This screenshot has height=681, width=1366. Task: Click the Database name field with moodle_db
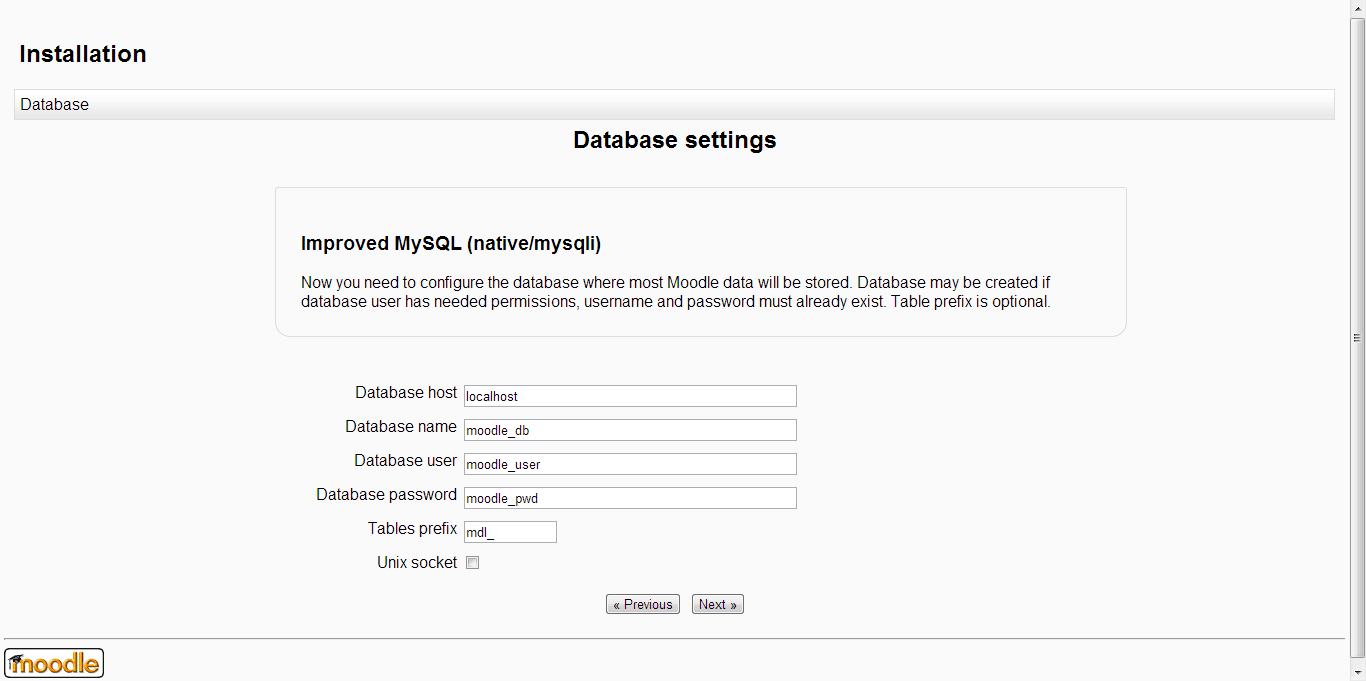(x=630, y=430)
